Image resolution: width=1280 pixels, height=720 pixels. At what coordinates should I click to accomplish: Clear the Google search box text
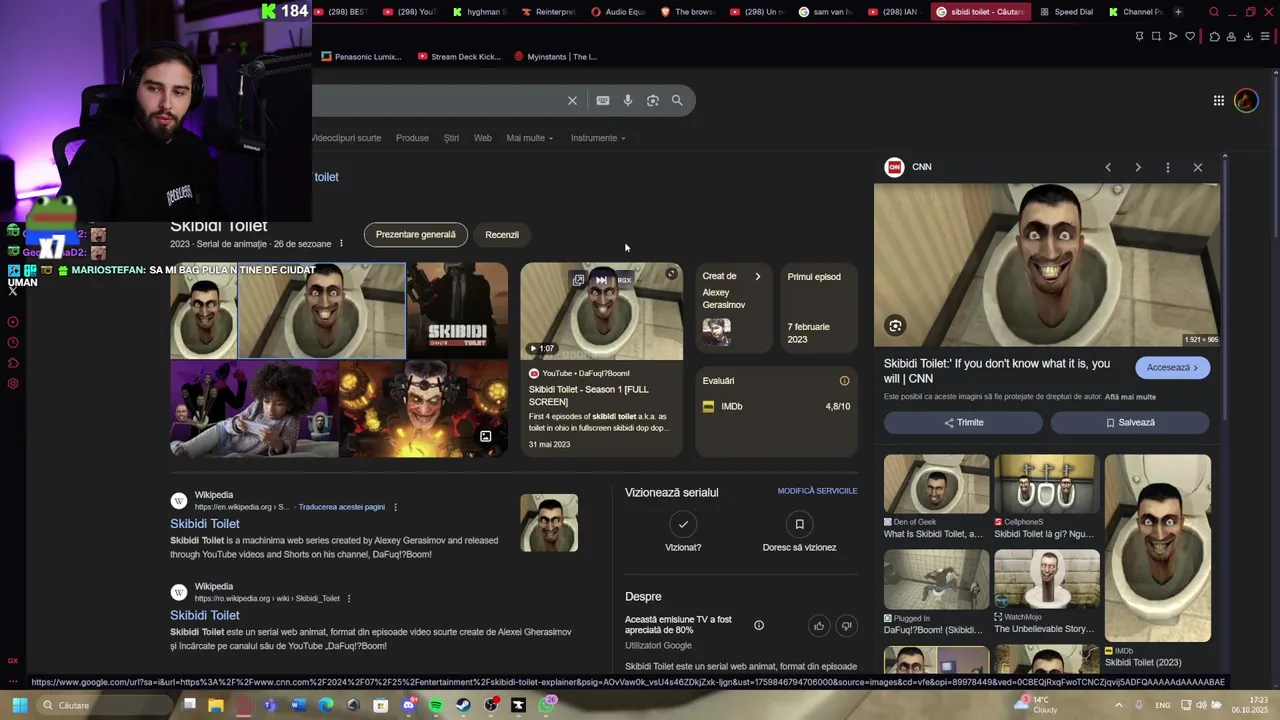(x=572, y=100)
